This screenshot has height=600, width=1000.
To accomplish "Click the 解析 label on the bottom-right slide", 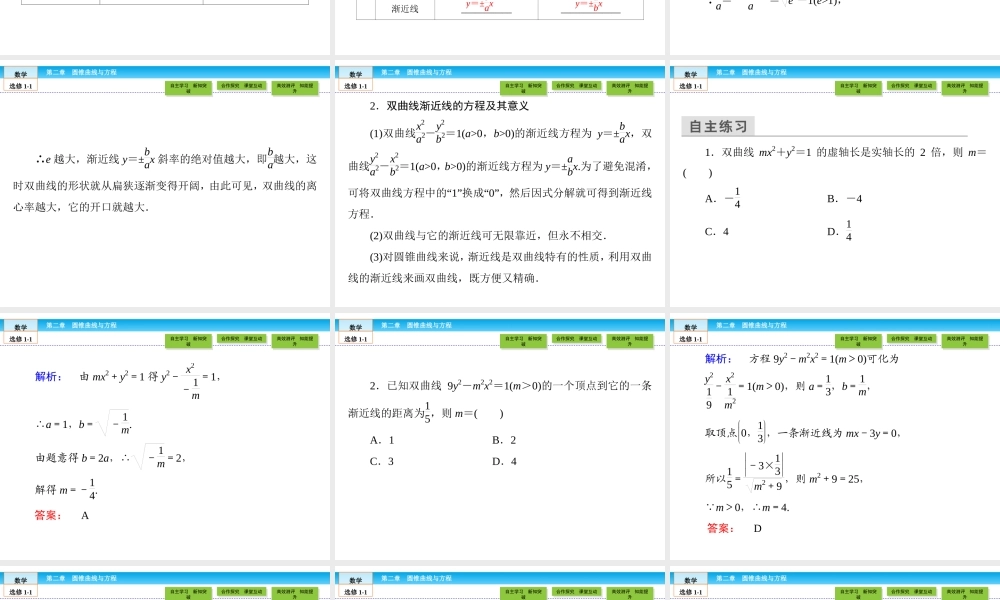I will (713, 359).
